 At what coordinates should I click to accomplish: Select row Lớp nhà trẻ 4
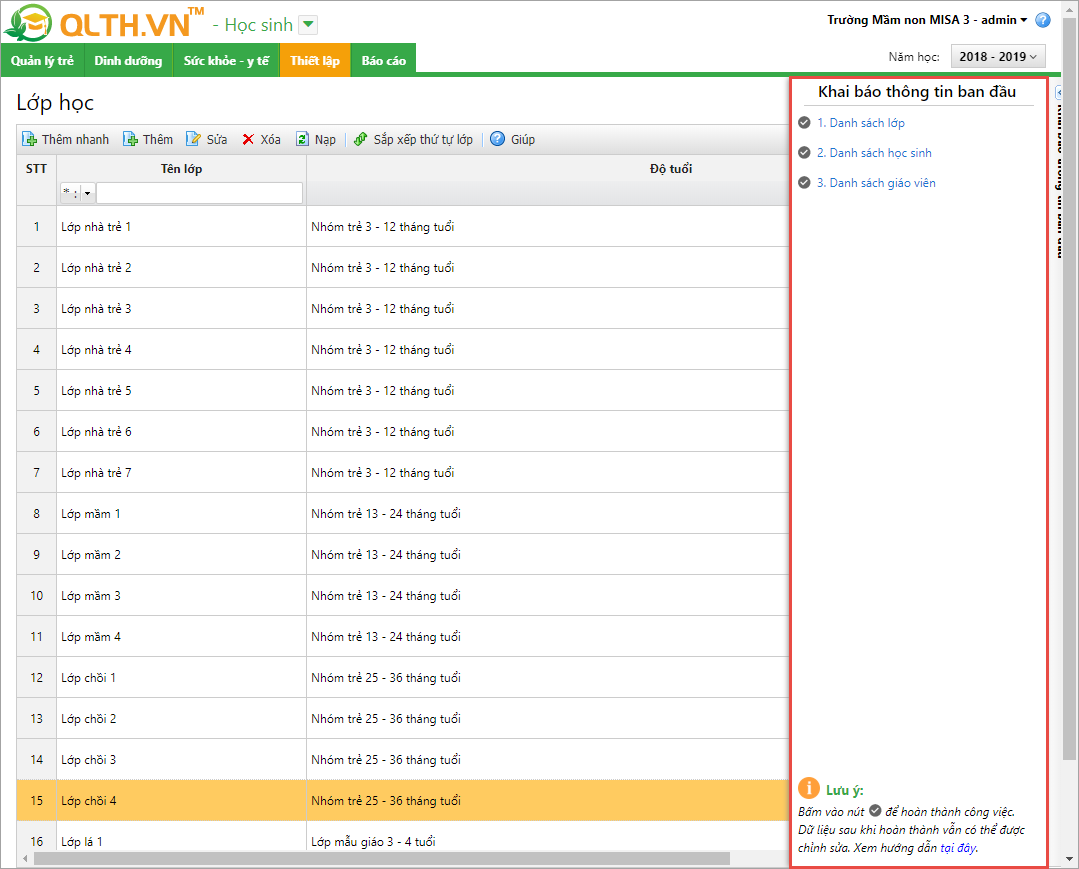(403, 350)
